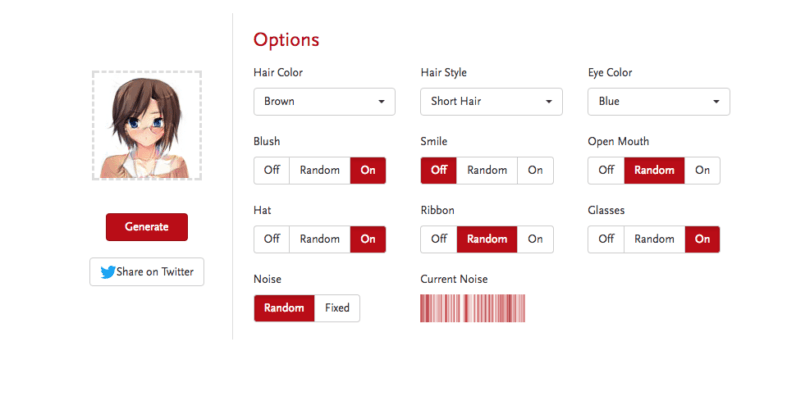Click Share on Twitter button
The width and height of the screenshot is (796, 410).
[147, 272]
